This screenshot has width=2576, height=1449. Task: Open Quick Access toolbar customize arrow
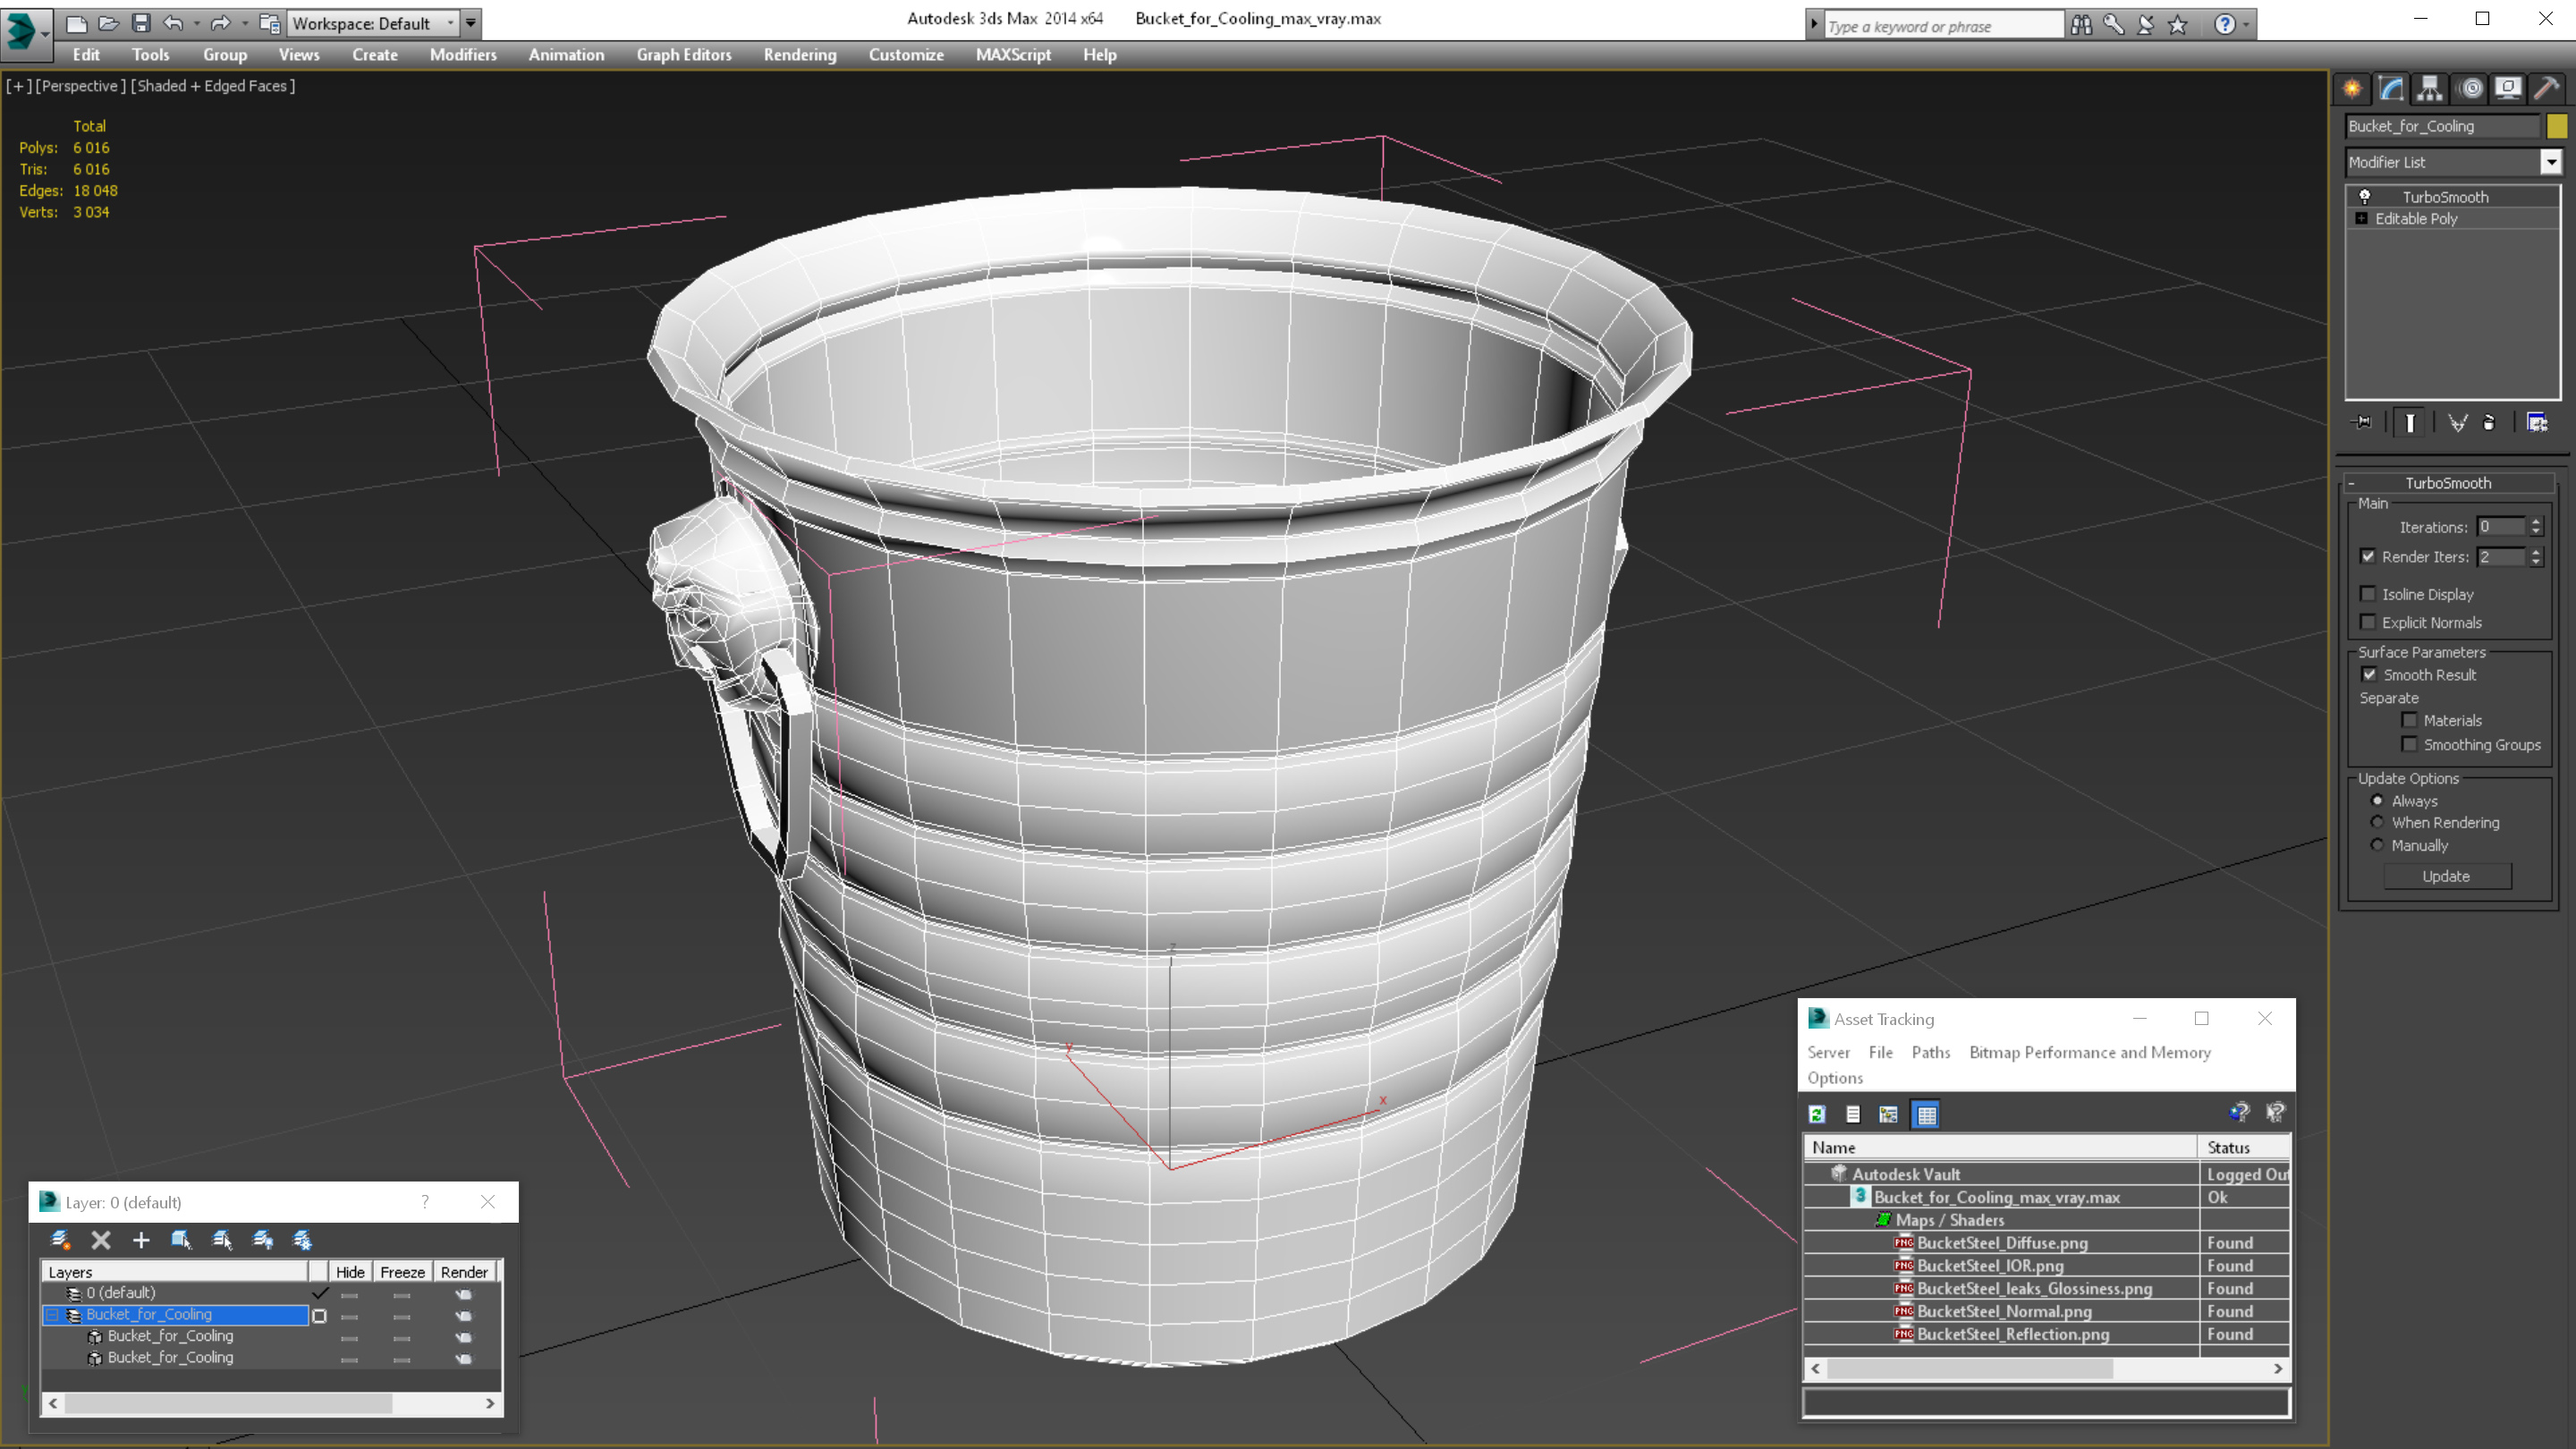[x=471, y=23]
